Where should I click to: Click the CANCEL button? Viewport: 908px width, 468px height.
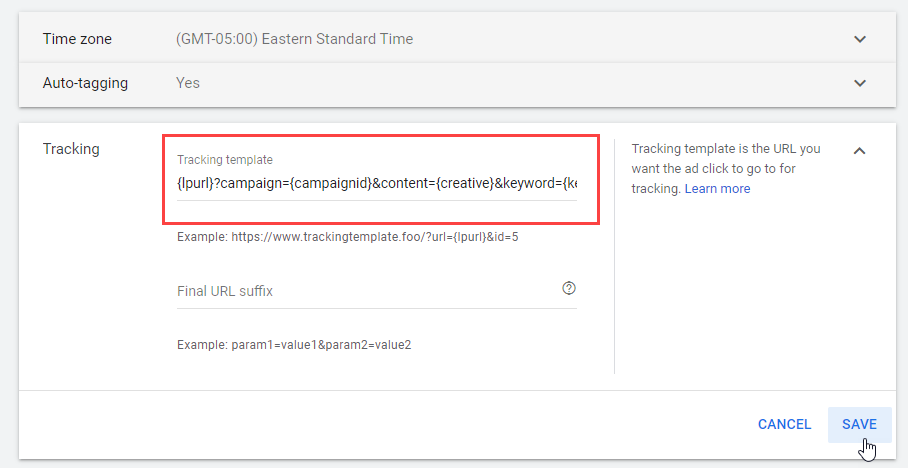pos(784,425)
